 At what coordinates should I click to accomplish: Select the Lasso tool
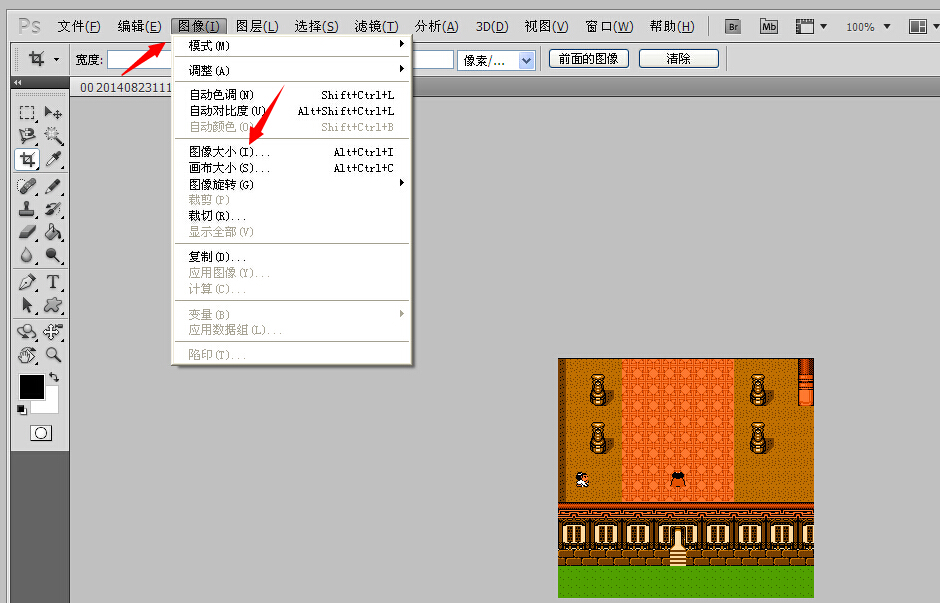click(26, 136)
